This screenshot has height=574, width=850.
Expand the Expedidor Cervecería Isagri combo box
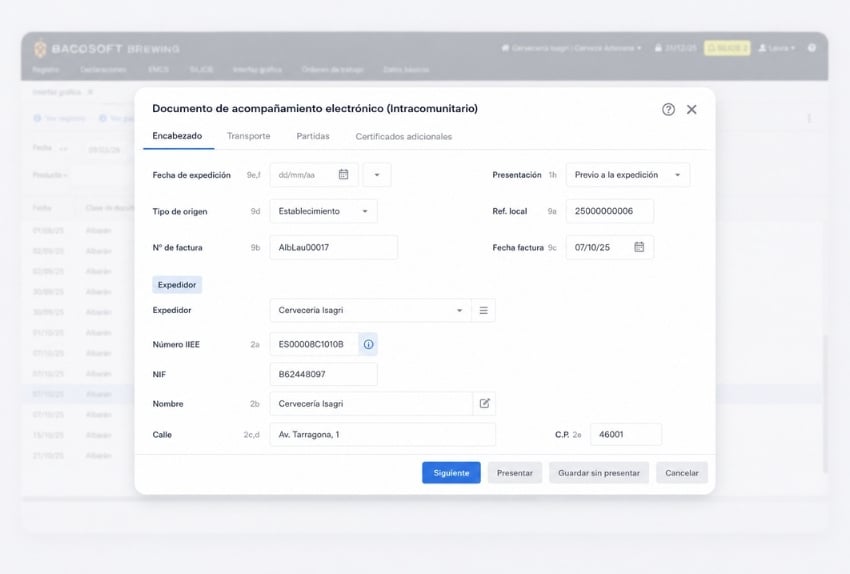point(371,311)
